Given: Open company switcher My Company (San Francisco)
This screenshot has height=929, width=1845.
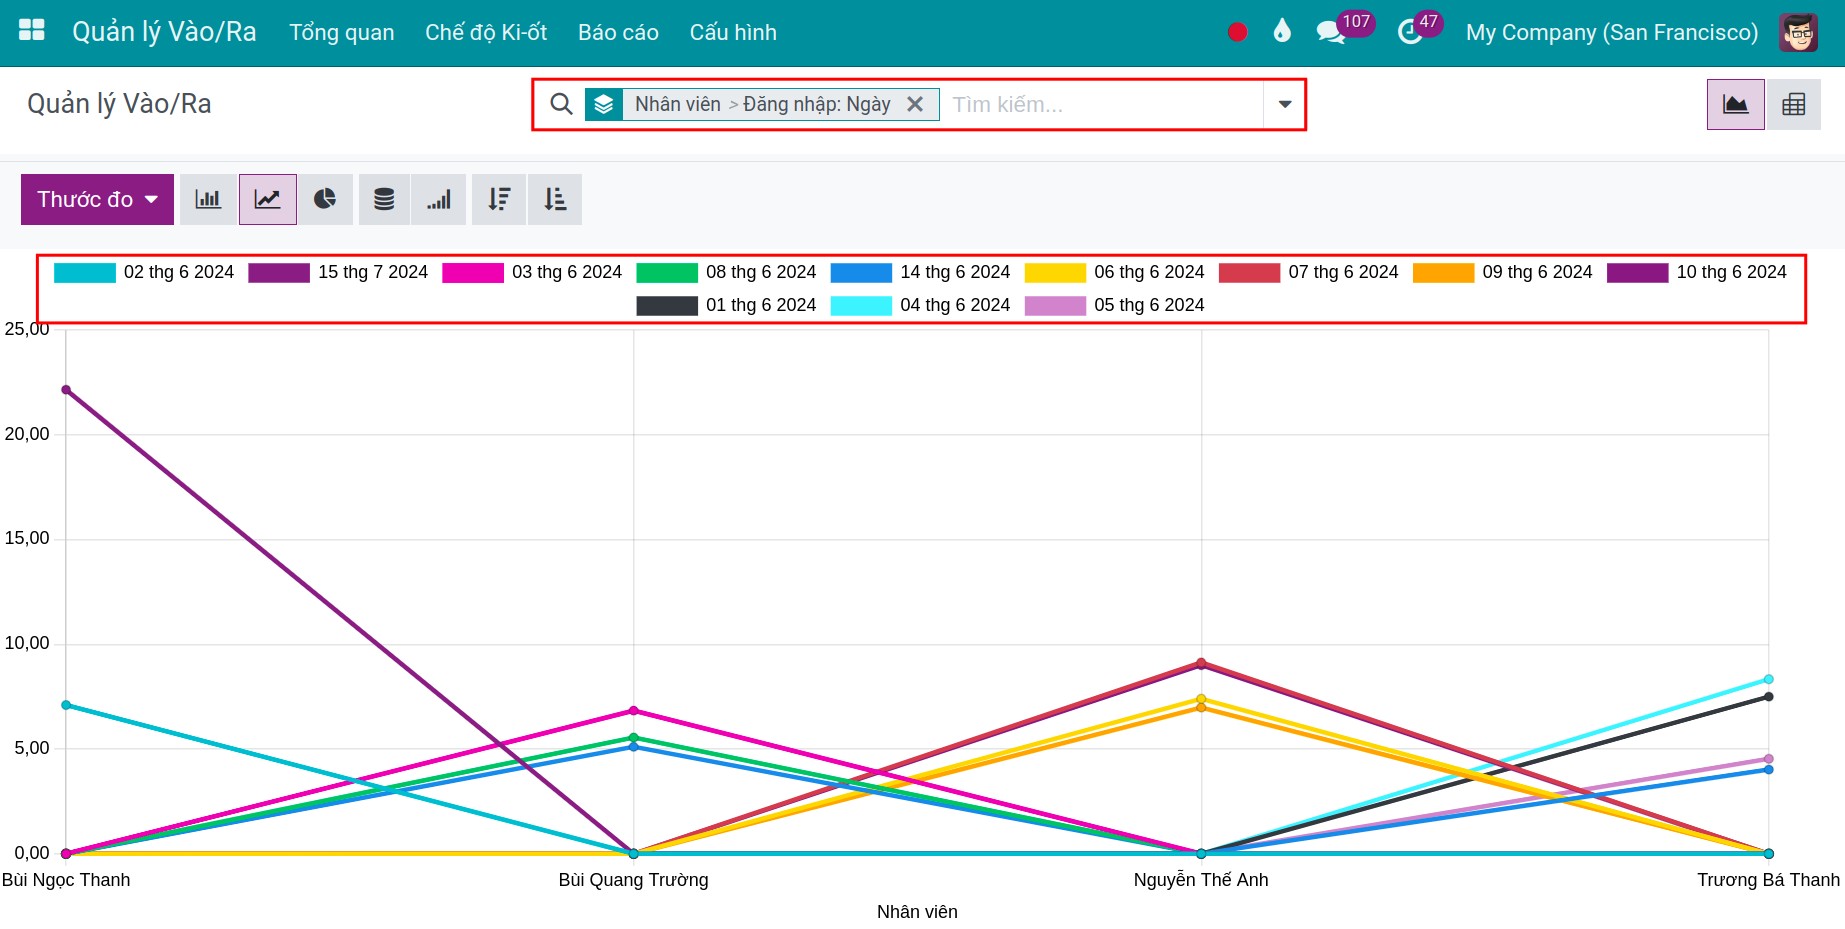Looking at the screenshot, I should (1611, 32).
